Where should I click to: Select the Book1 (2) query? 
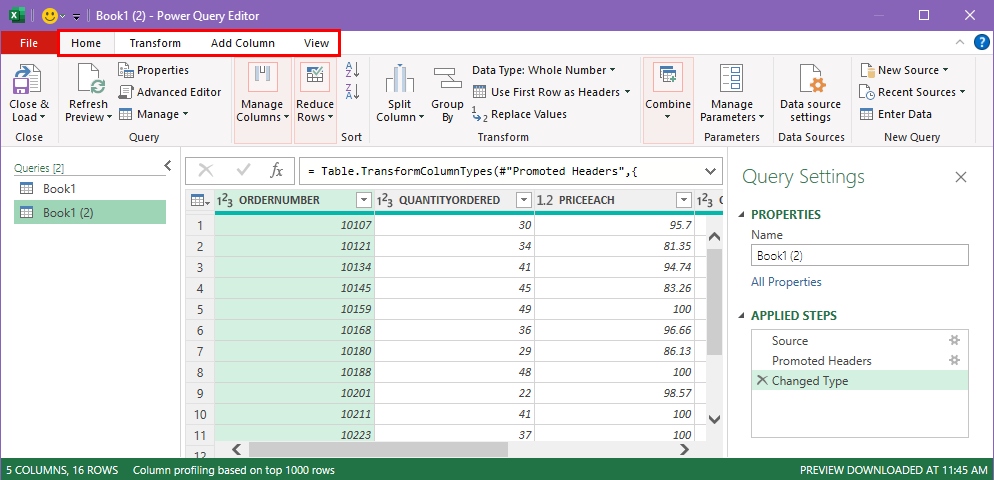(90, 212)
